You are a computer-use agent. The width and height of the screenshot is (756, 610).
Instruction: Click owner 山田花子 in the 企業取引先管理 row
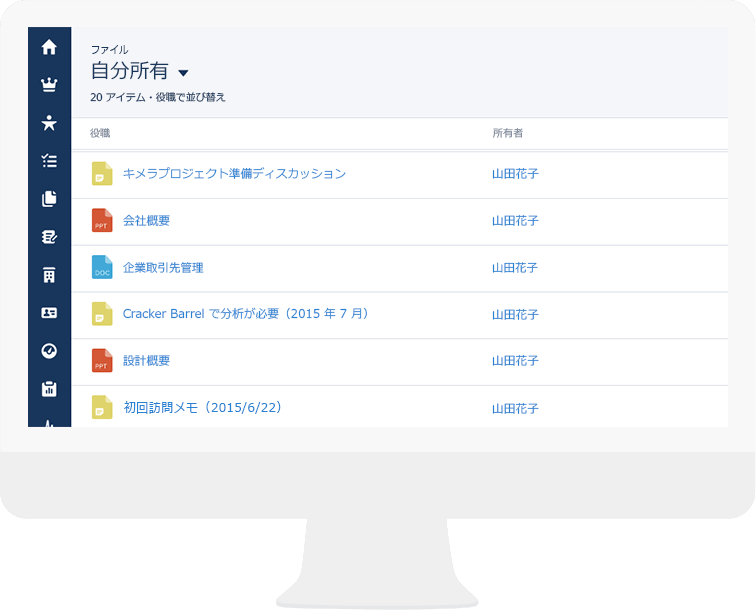(x=515, y=268)
